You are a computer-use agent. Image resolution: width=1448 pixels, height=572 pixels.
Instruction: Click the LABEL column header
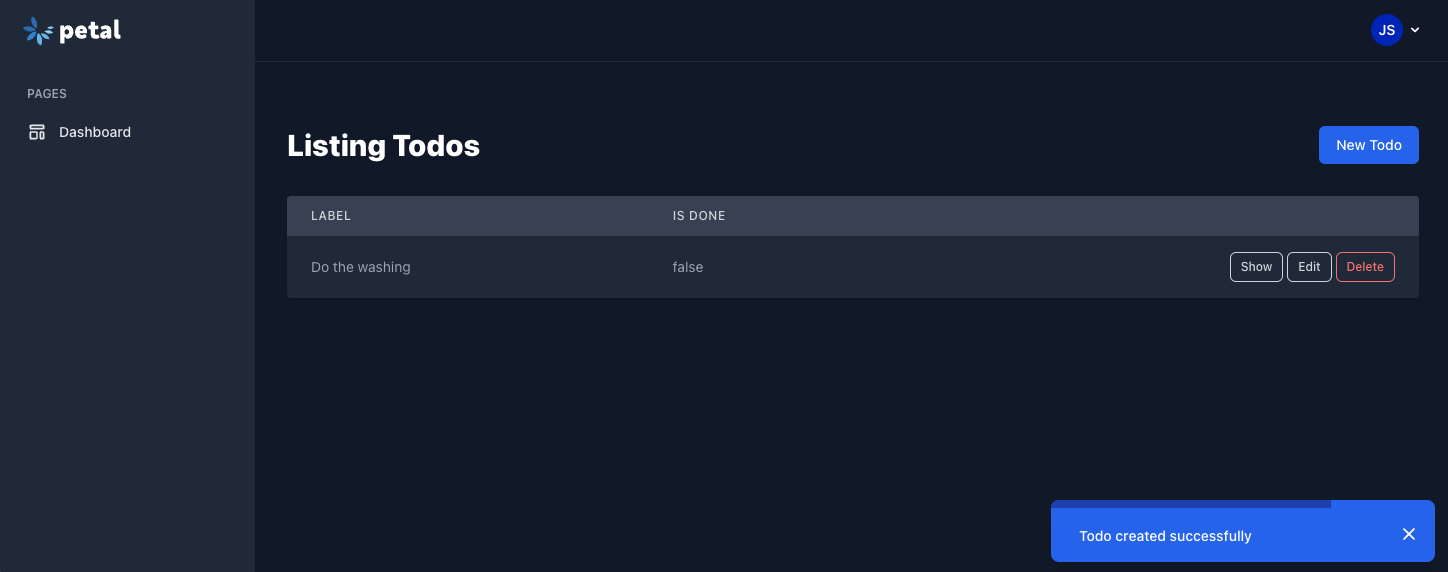[x=331, y=216]
